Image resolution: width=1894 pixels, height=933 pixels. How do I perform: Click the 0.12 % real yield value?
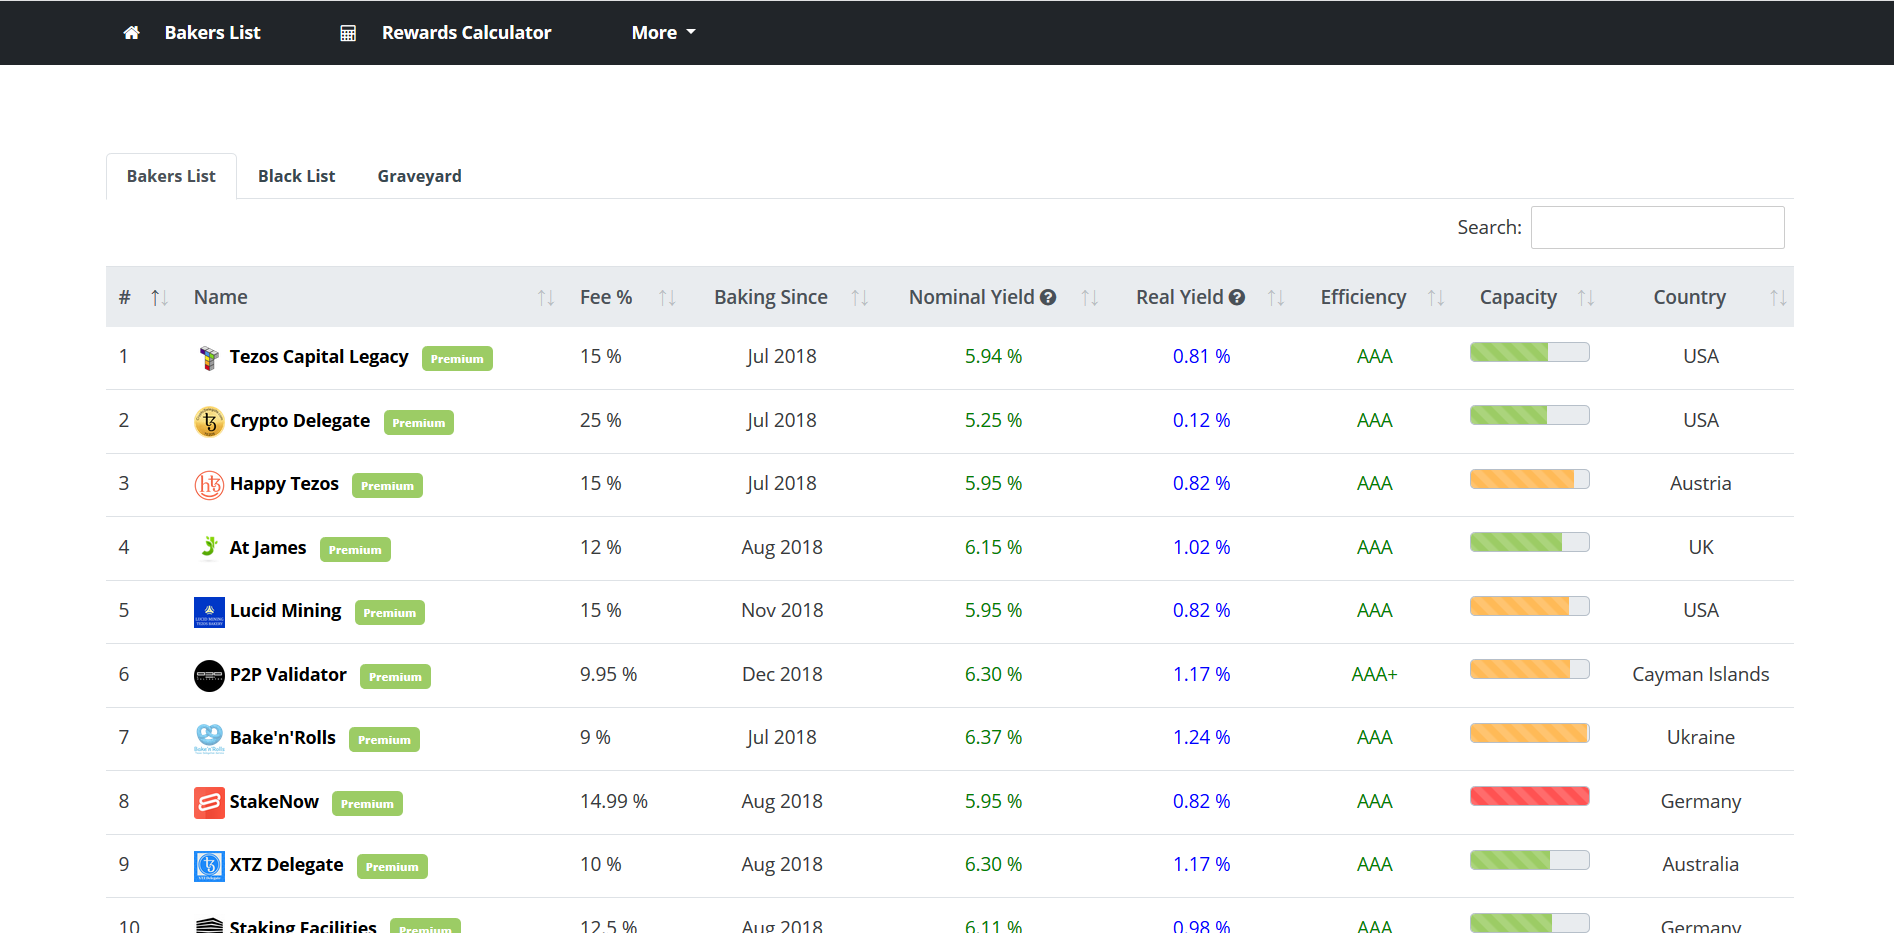1201,421
